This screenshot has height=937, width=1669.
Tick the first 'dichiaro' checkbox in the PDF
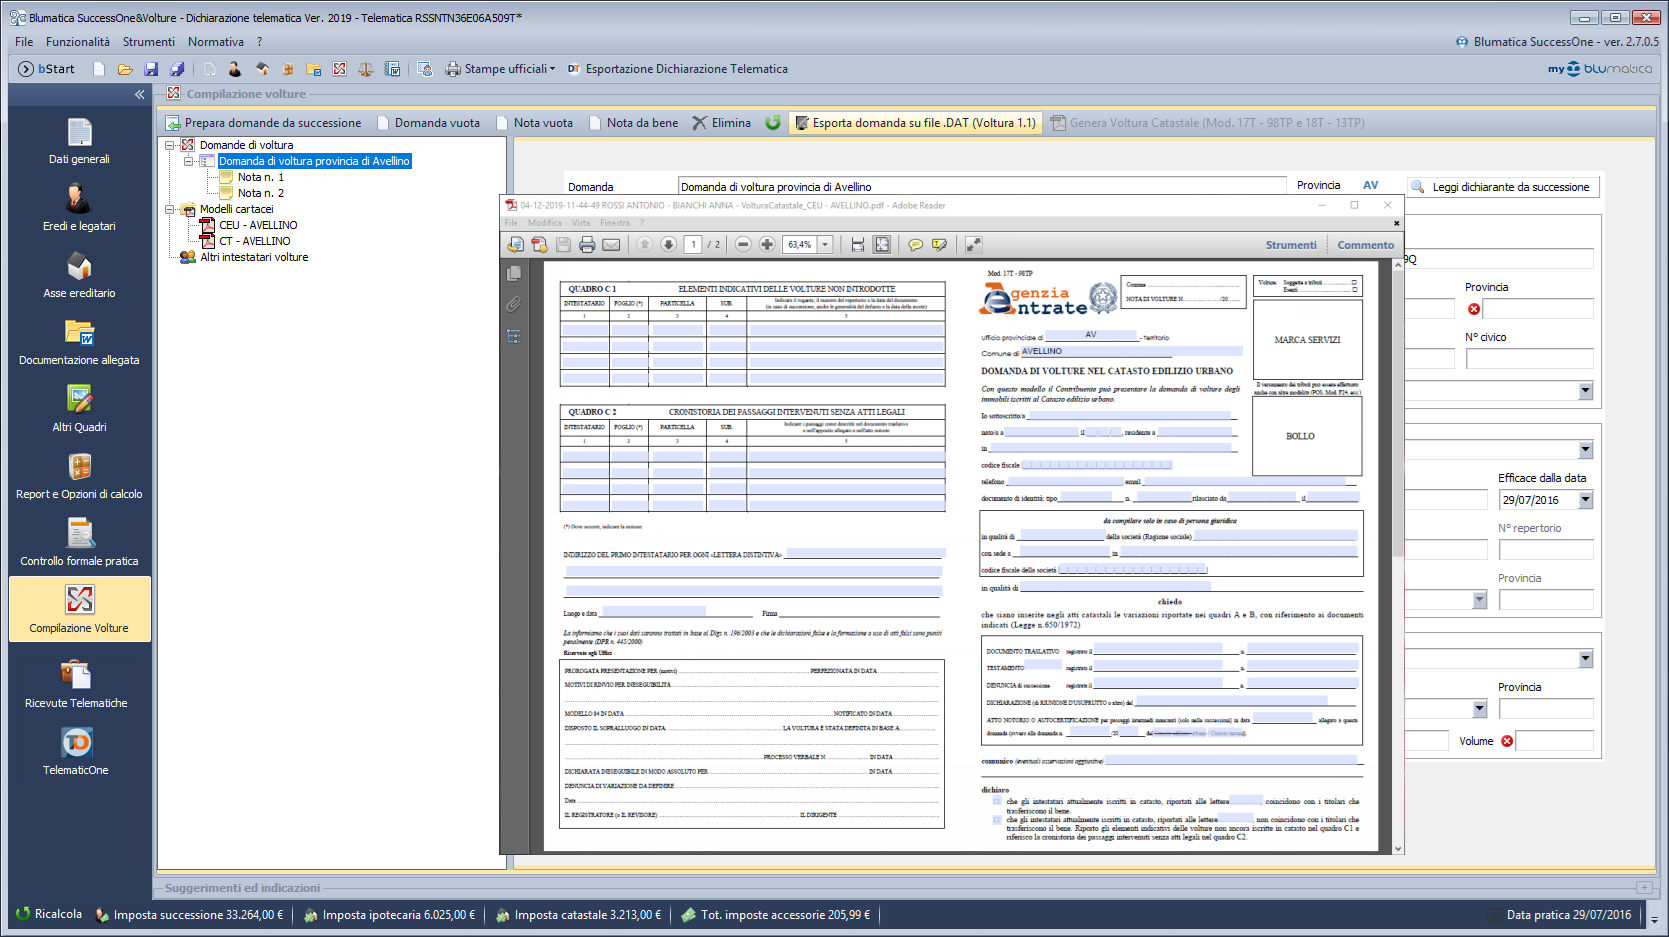point(997,801)
